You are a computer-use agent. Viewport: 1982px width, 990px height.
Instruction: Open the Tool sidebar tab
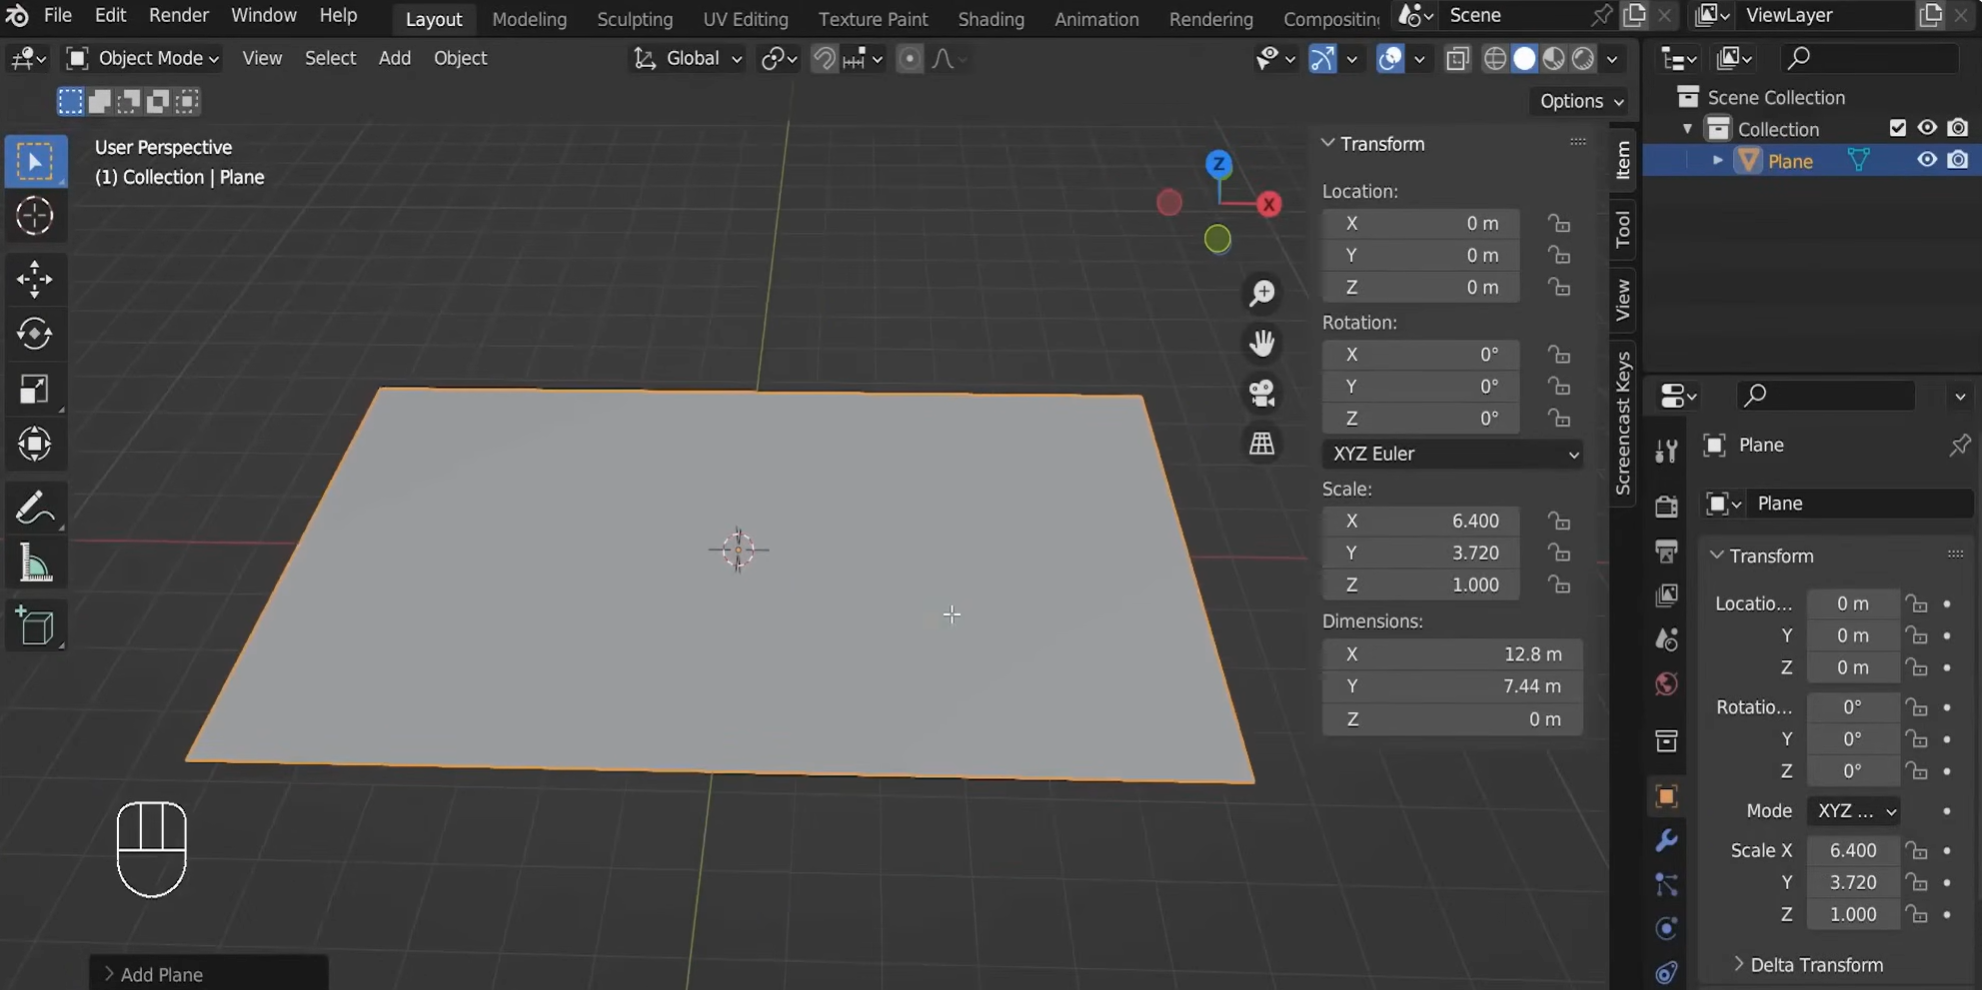1622,229
